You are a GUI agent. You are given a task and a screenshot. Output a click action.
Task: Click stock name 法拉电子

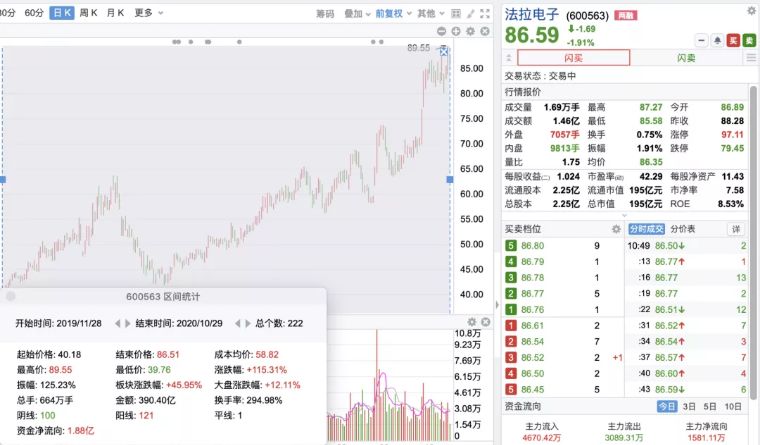(532, 14)
